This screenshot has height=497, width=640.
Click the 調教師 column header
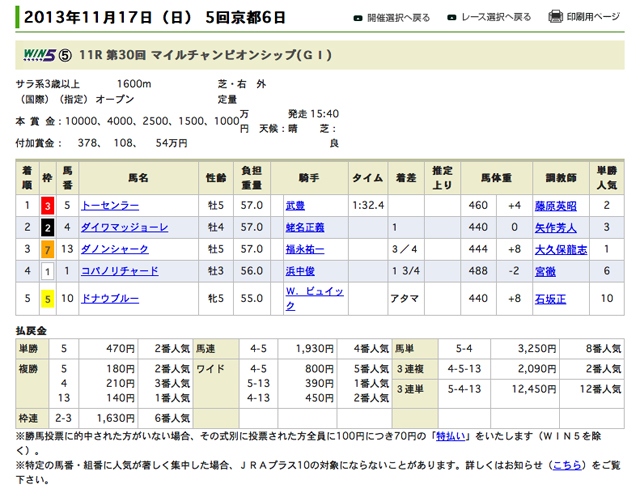561,178
